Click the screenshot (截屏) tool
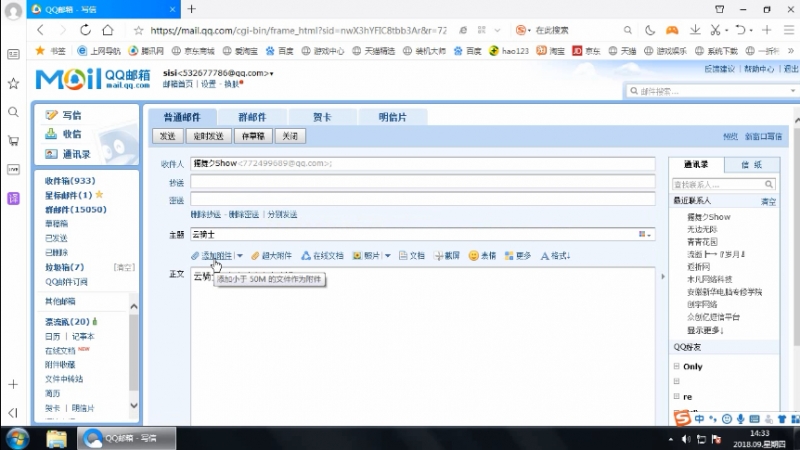The height and width of the screenshot is (450, 800). pos(447,256)
